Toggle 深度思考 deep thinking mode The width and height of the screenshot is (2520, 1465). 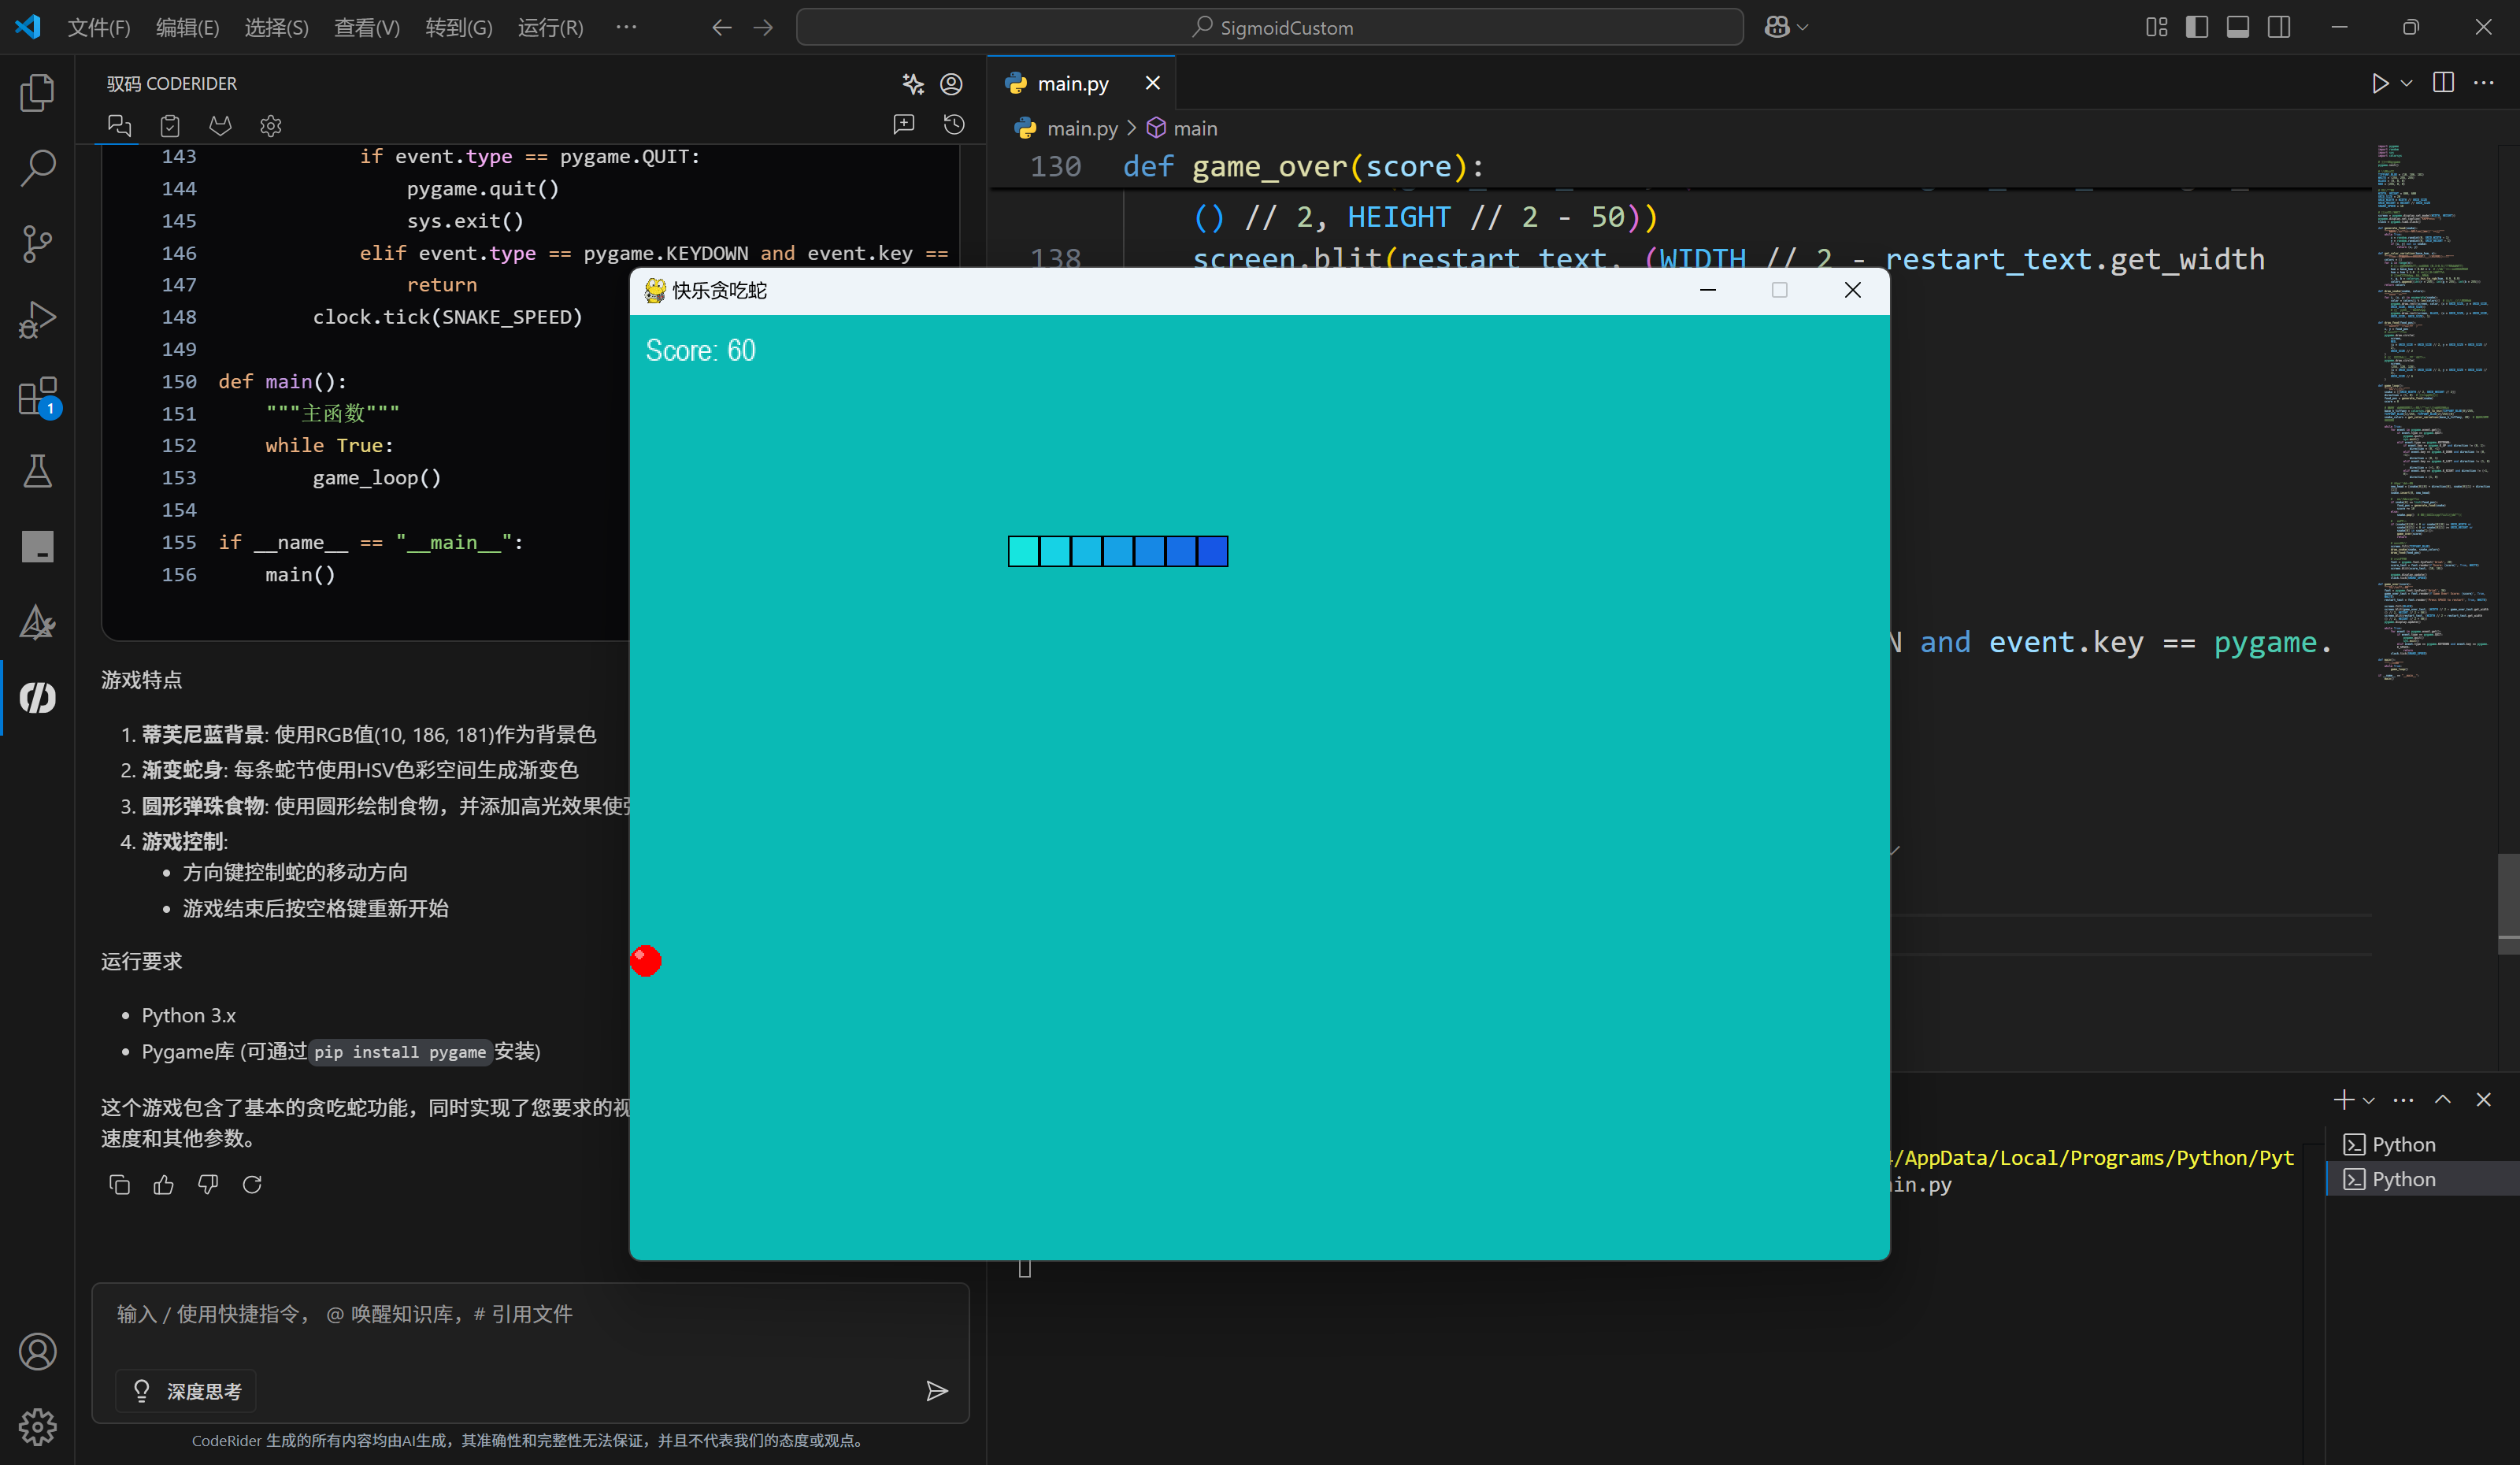(x=187, y=1390)
